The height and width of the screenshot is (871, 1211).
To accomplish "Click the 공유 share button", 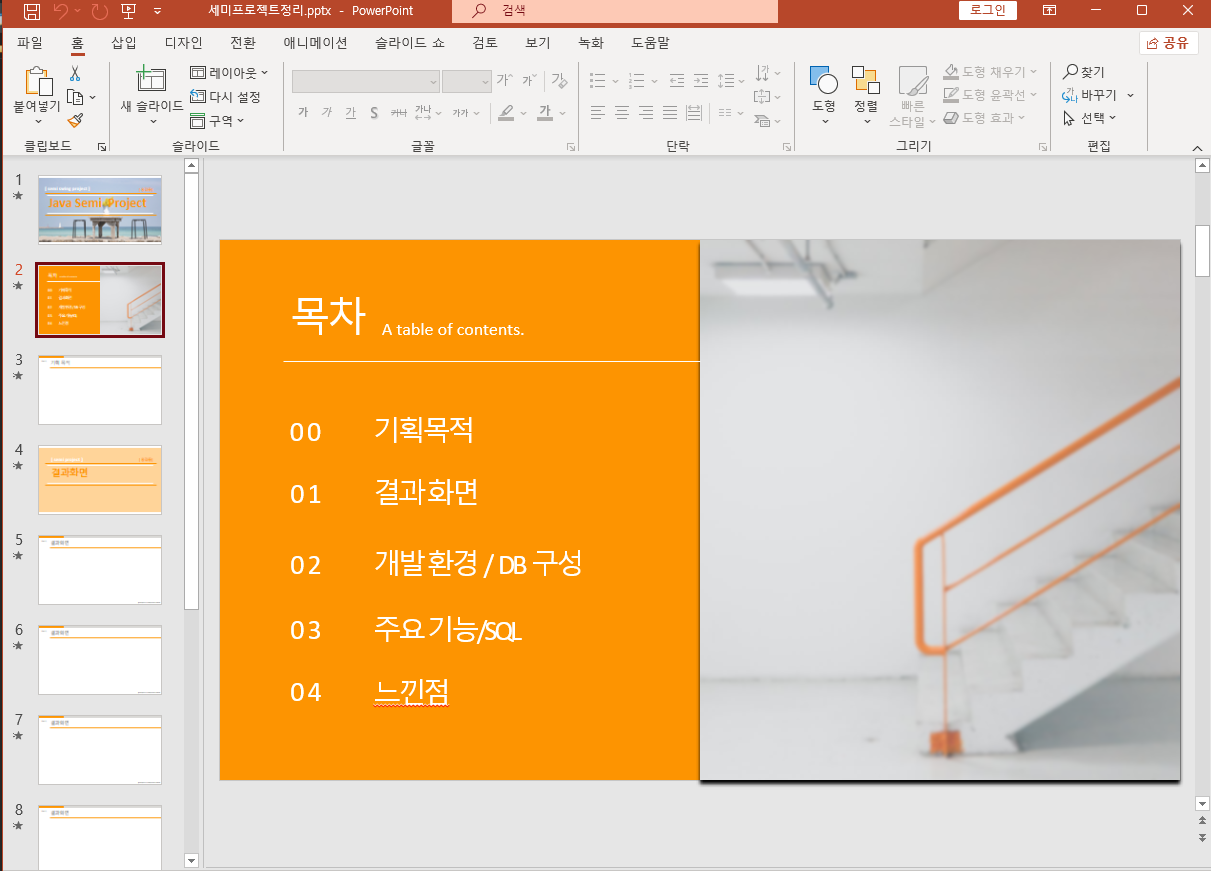I will click(1168, 43).
